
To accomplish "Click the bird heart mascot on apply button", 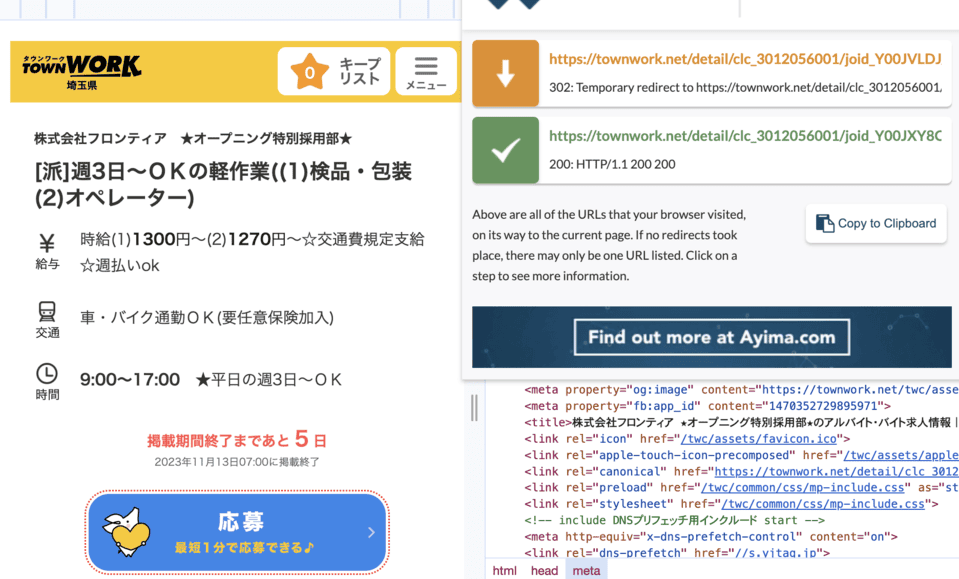I will pos(127,532).
